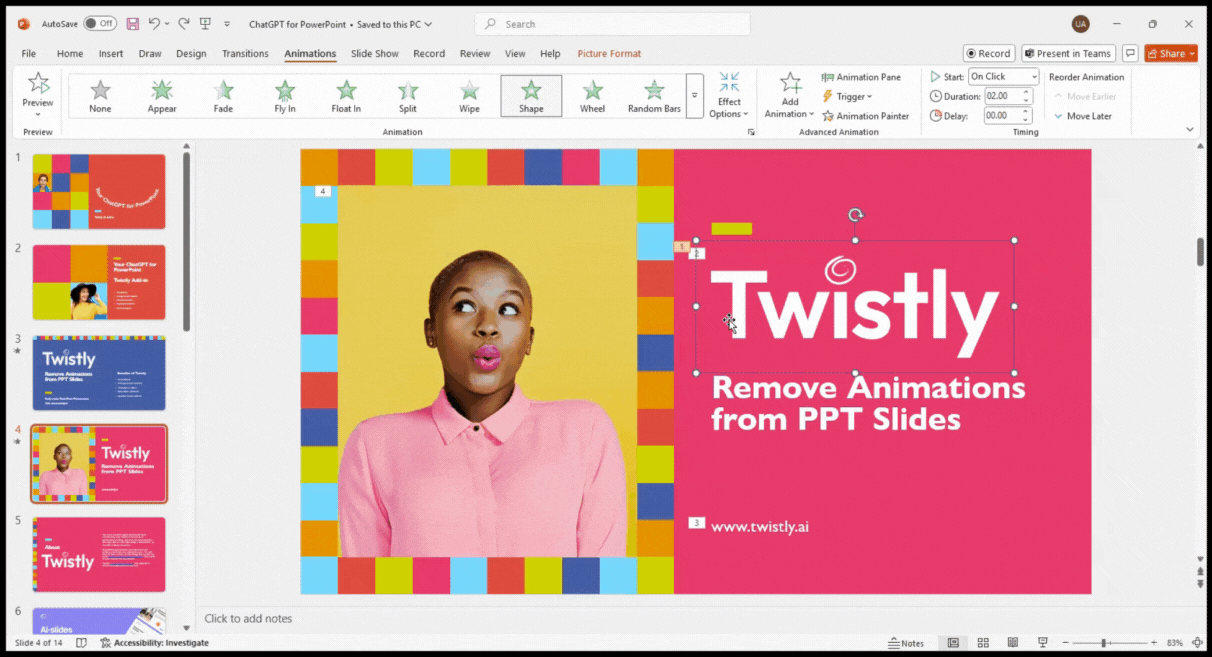Open the Effect Options dropdown
1212x657 pixels.
[x=729, y=95]
